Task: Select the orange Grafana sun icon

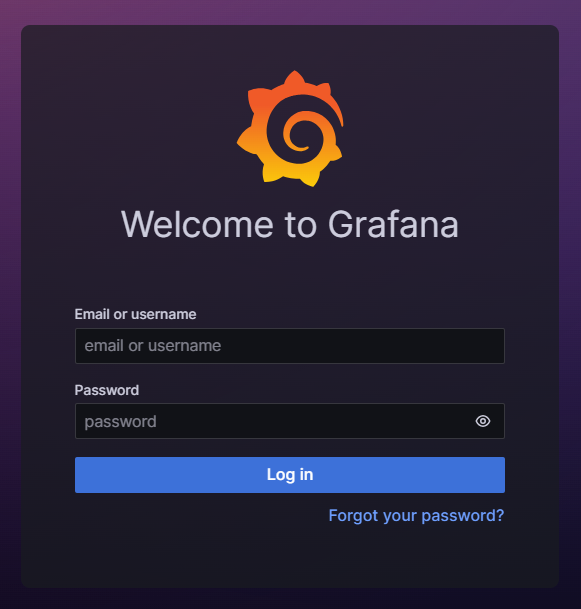Action: pyautogui.click(x=290, y=129)
